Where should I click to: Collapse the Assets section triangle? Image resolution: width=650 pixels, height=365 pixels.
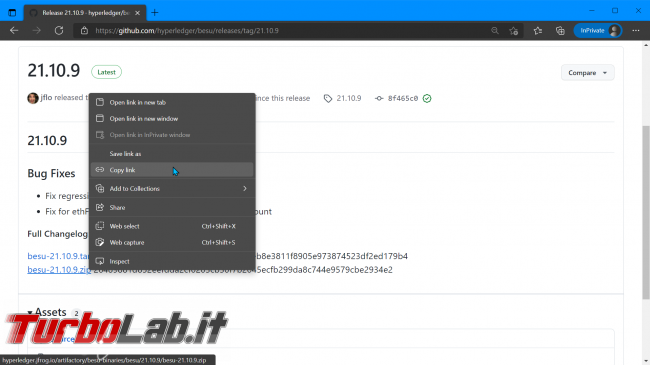pos(30,312)
